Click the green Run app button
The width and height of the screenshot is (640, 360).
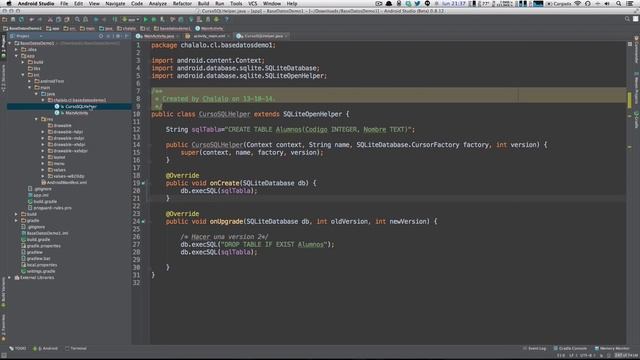point(145,19)
